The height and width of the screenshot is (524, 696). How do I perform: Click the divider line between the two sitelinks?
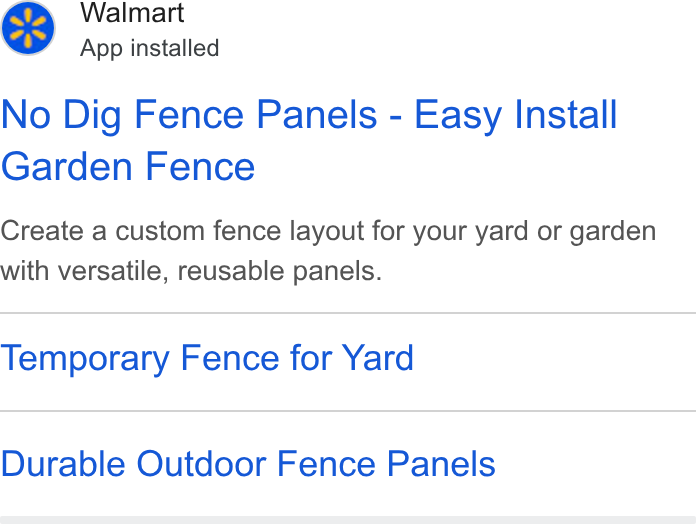click(x=348, y=411)
